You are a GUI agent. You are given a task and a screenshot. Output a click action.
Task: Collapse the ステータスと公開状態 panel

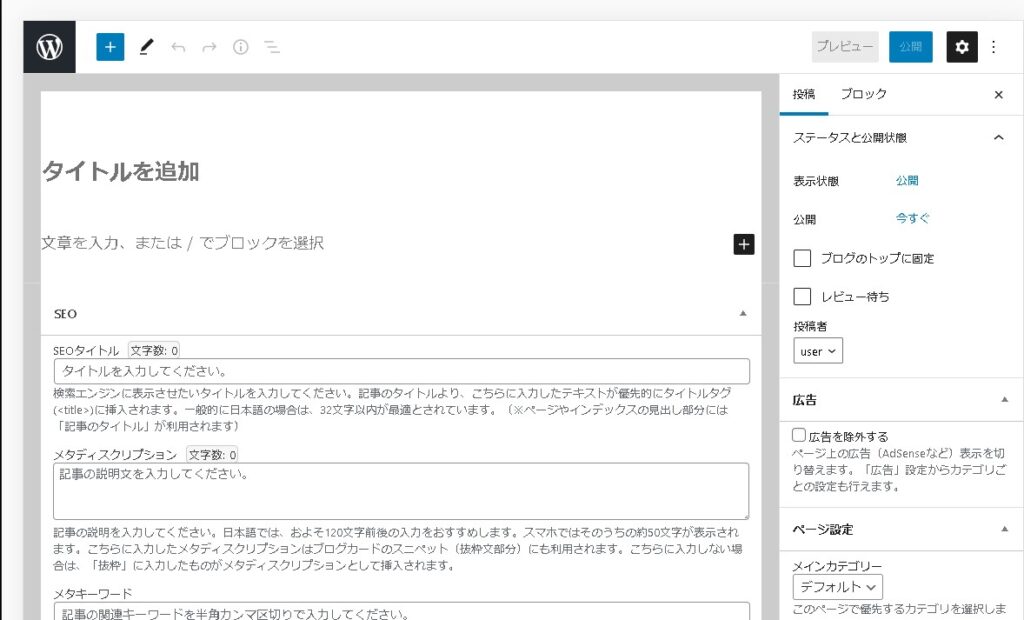coord(997,138)
